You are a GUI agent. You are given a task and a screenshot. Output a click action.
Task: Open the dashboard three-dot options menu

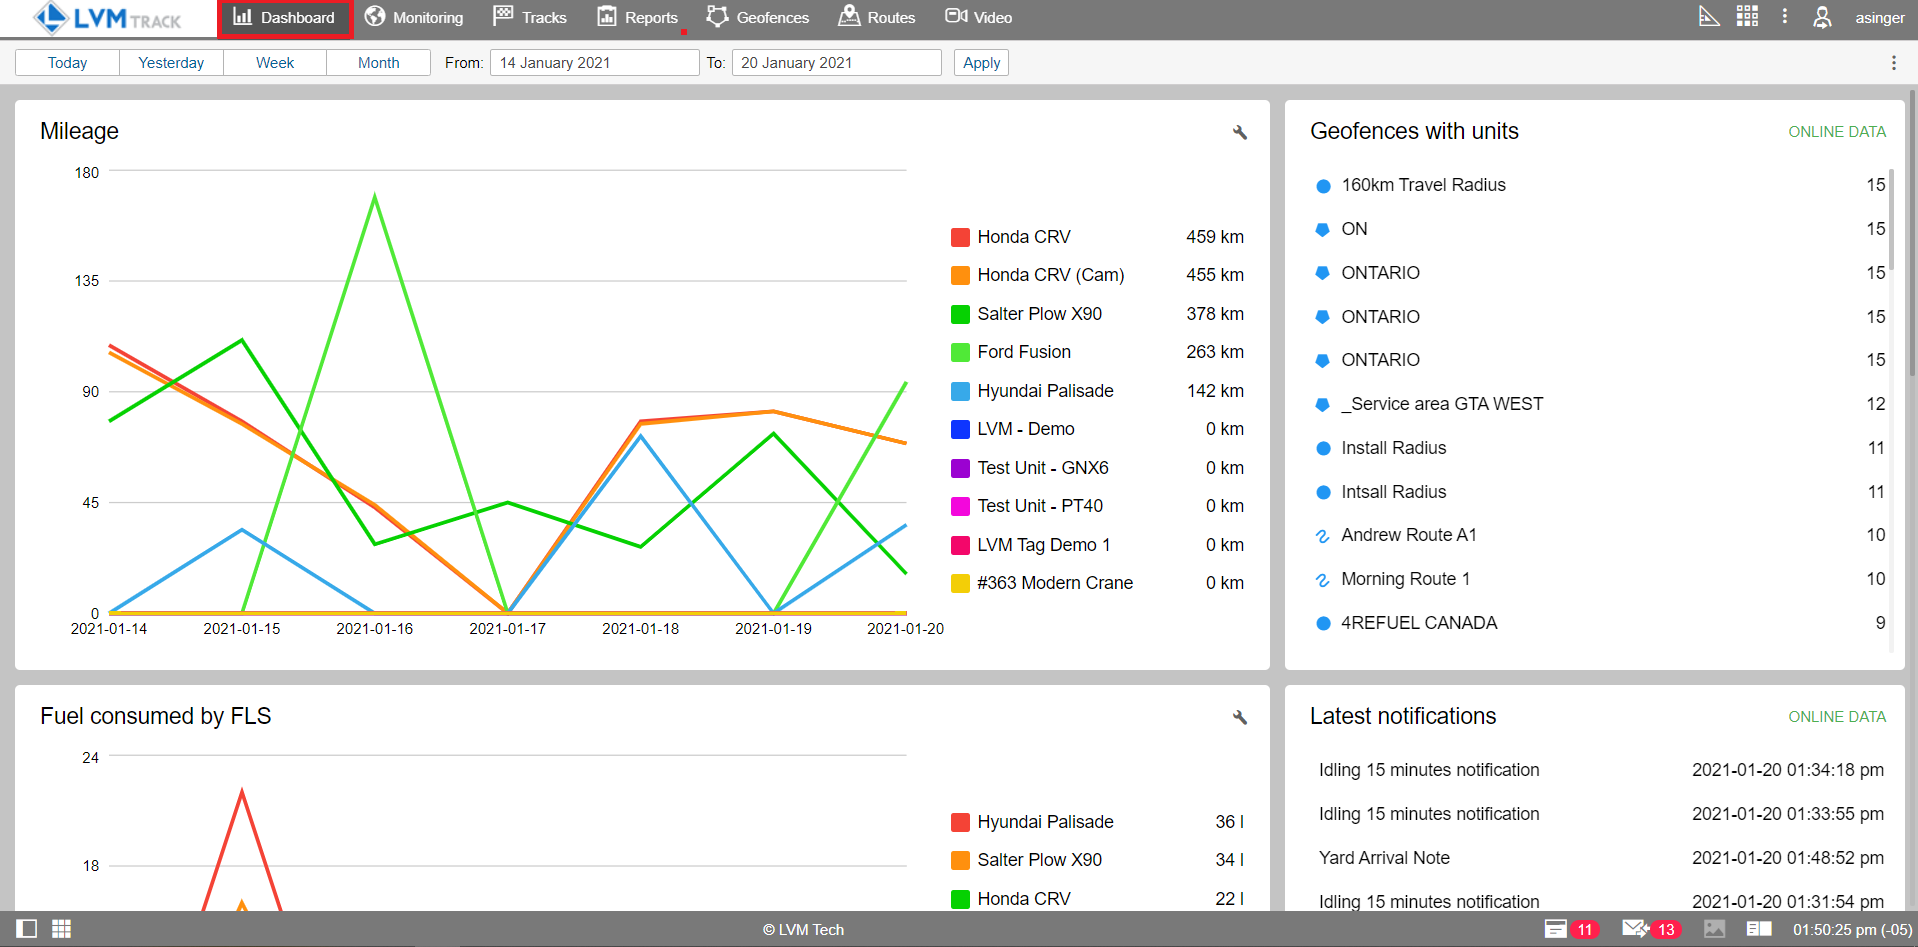pos(1893,63)
